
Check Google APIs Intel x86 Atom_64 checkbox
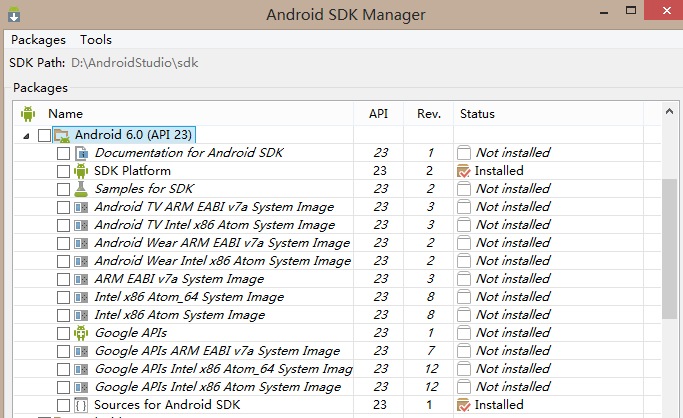(x=63, y=369)
